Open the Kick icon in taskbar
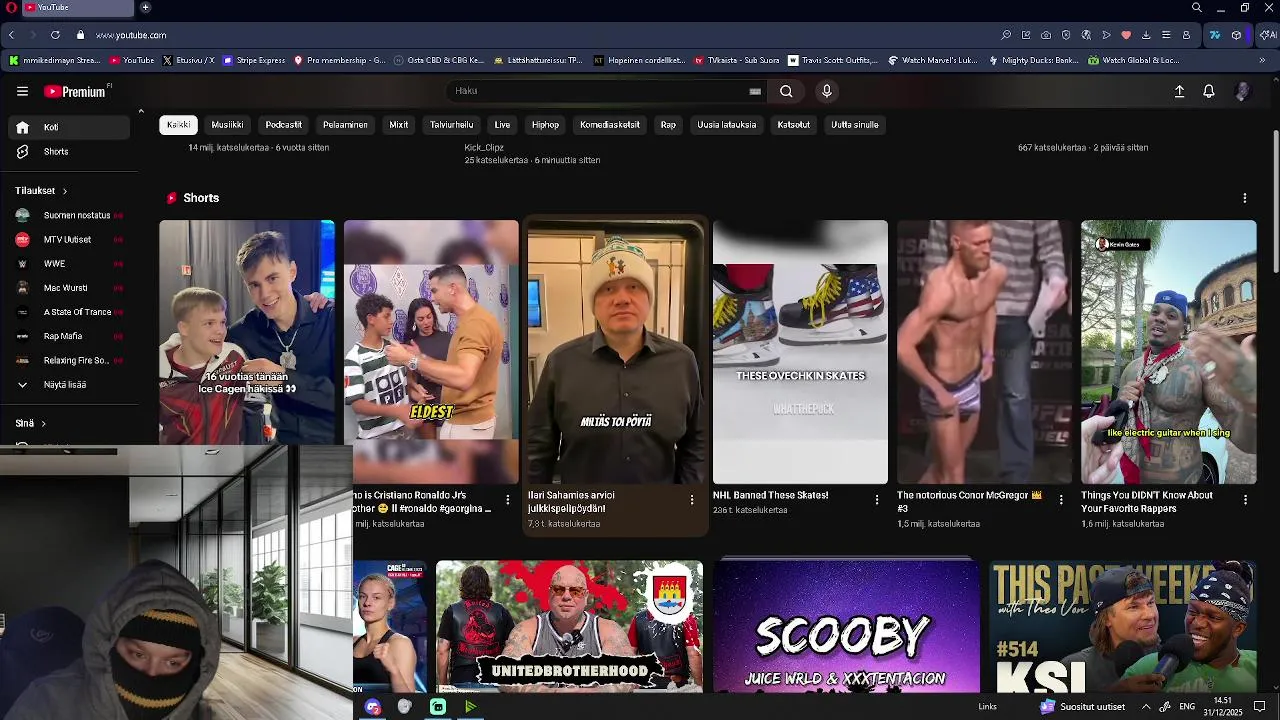Screen dimensions: 1280x720 437,707
